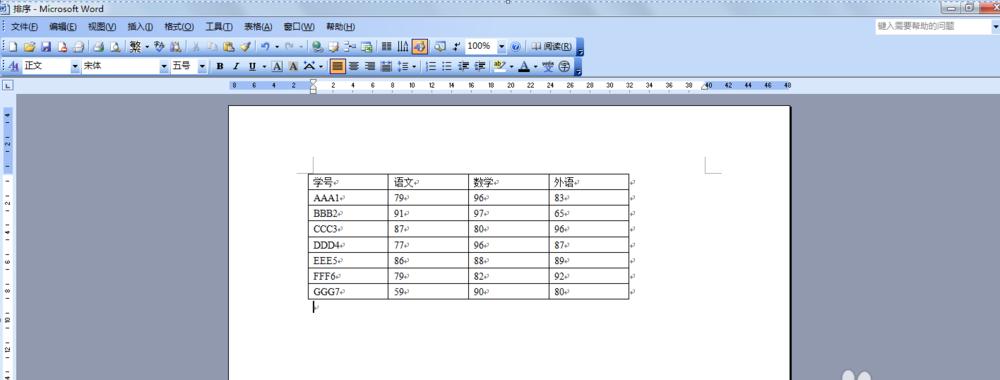Toggle Bold formatting
This screenshot has height=380, width=1000.
pos(220,66)
